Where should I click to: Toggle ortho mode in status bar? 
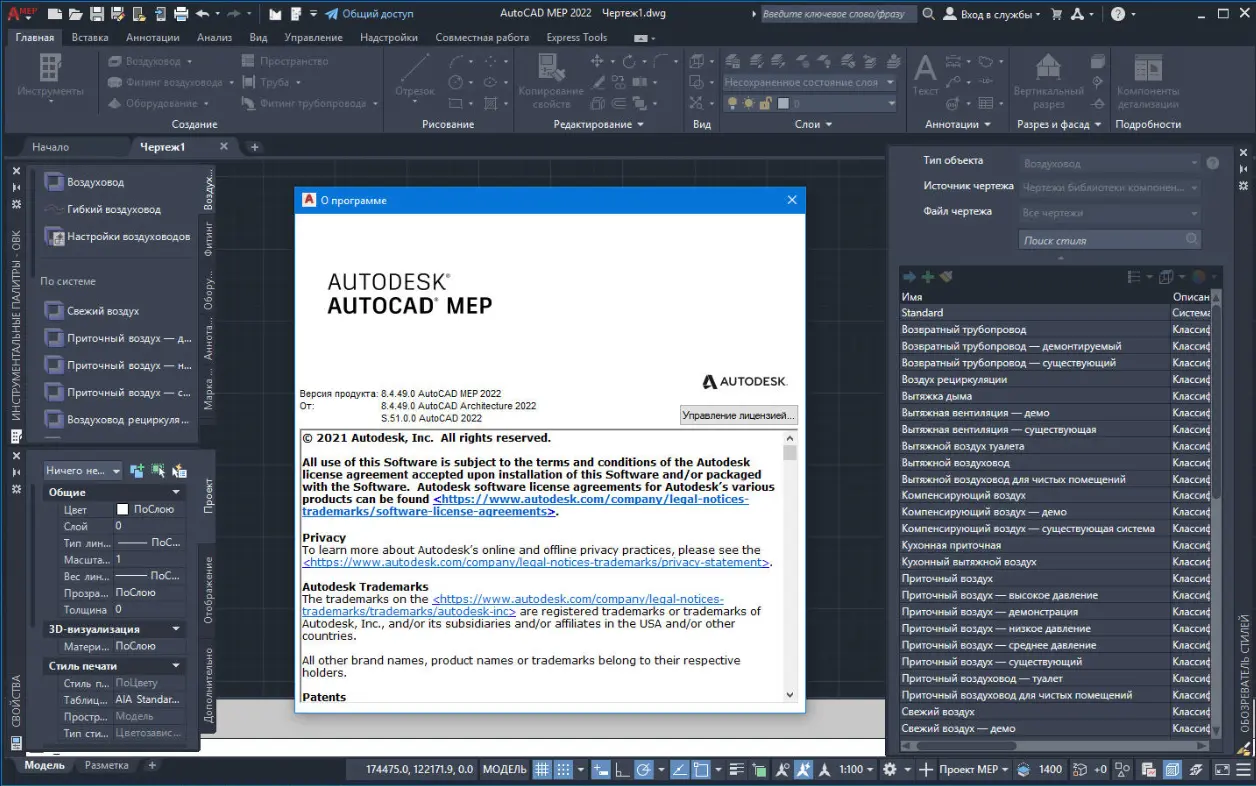tap(623, 769)
